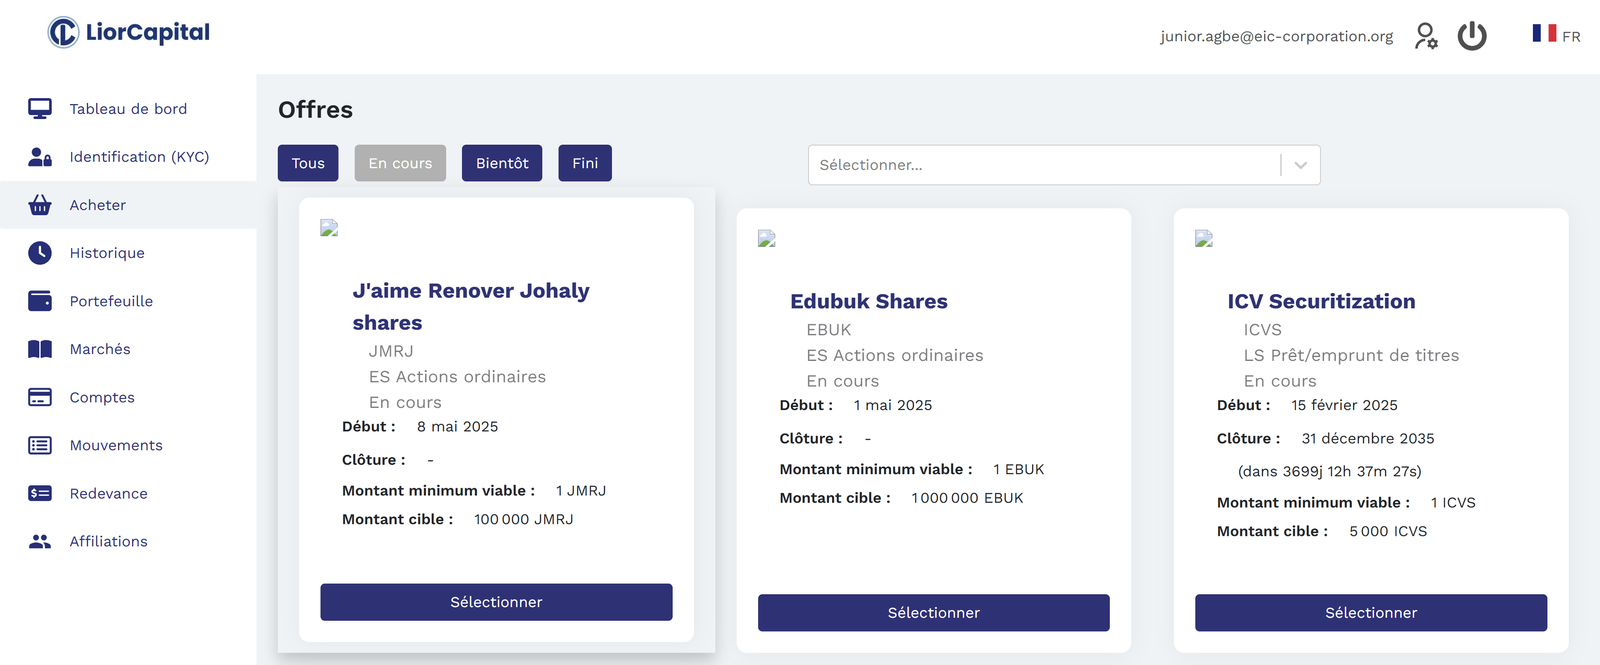Select the J'aime Renover Johaly shares offer
Screen dimensions: 1600x665
tap(496, 602)
